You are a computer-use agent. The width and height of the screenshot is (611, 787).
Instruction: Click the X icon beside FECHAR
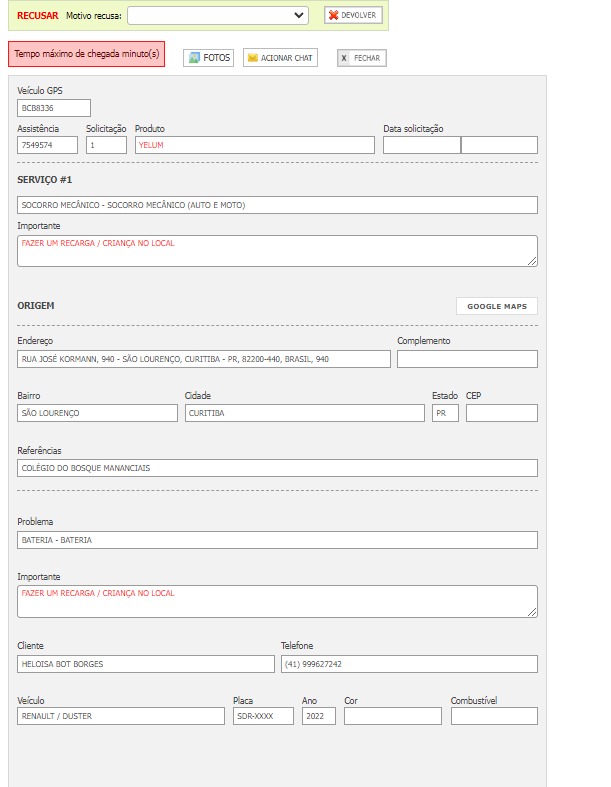tap(344, 58)
